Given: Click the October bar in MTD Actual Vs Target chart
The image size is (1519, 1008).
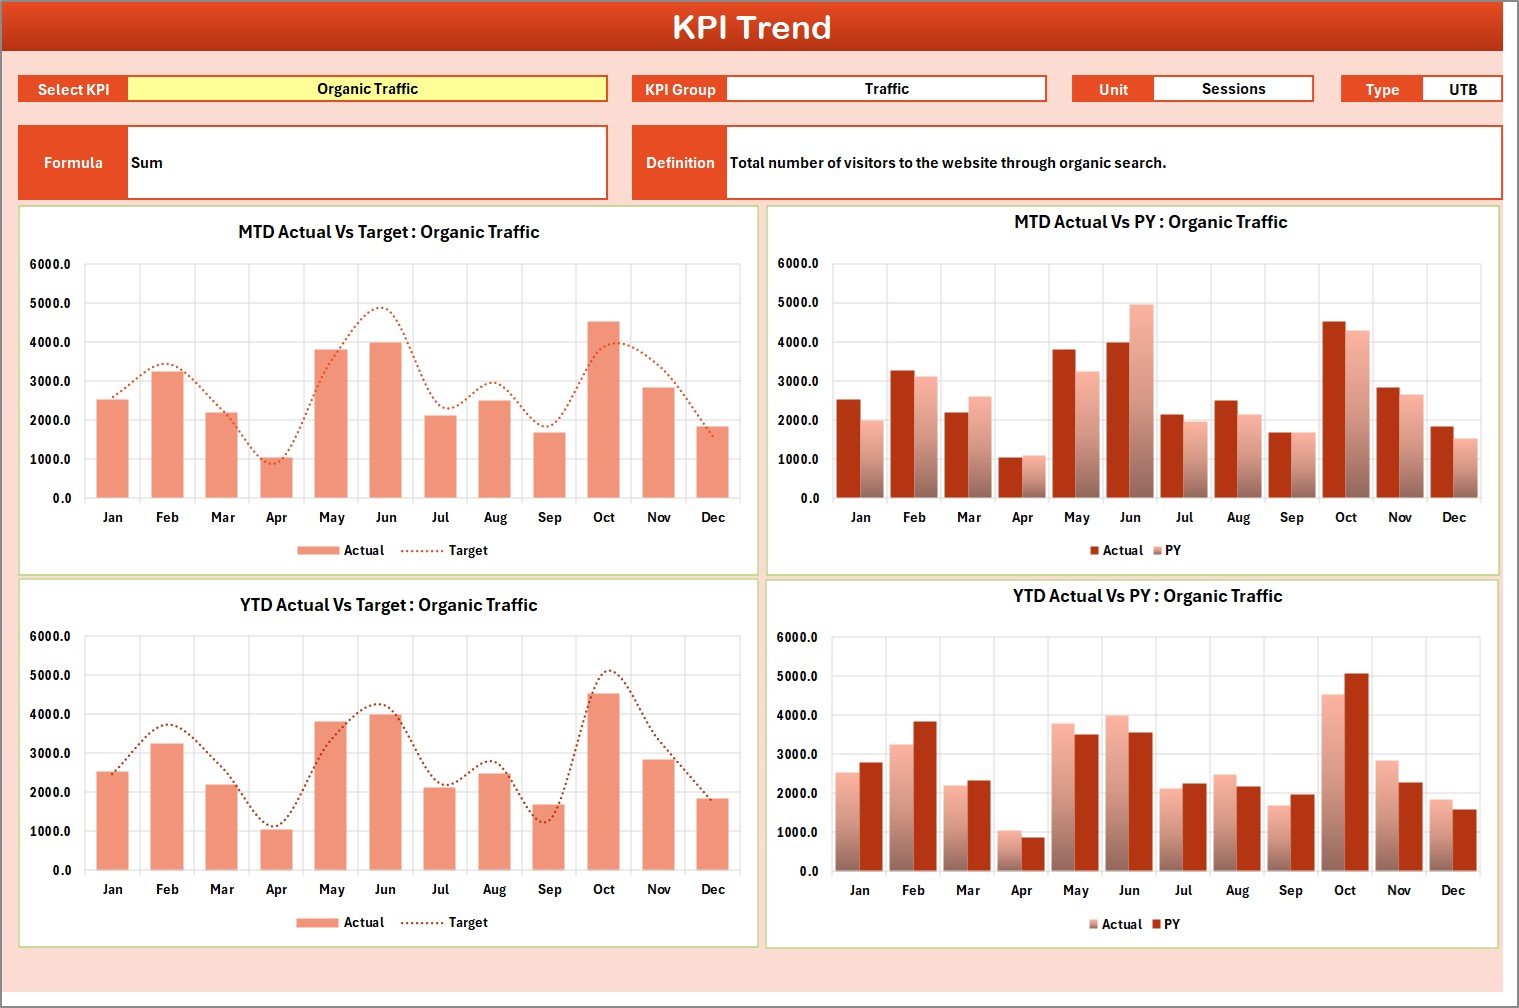Looking at the screenshot, I should [604, 410].
